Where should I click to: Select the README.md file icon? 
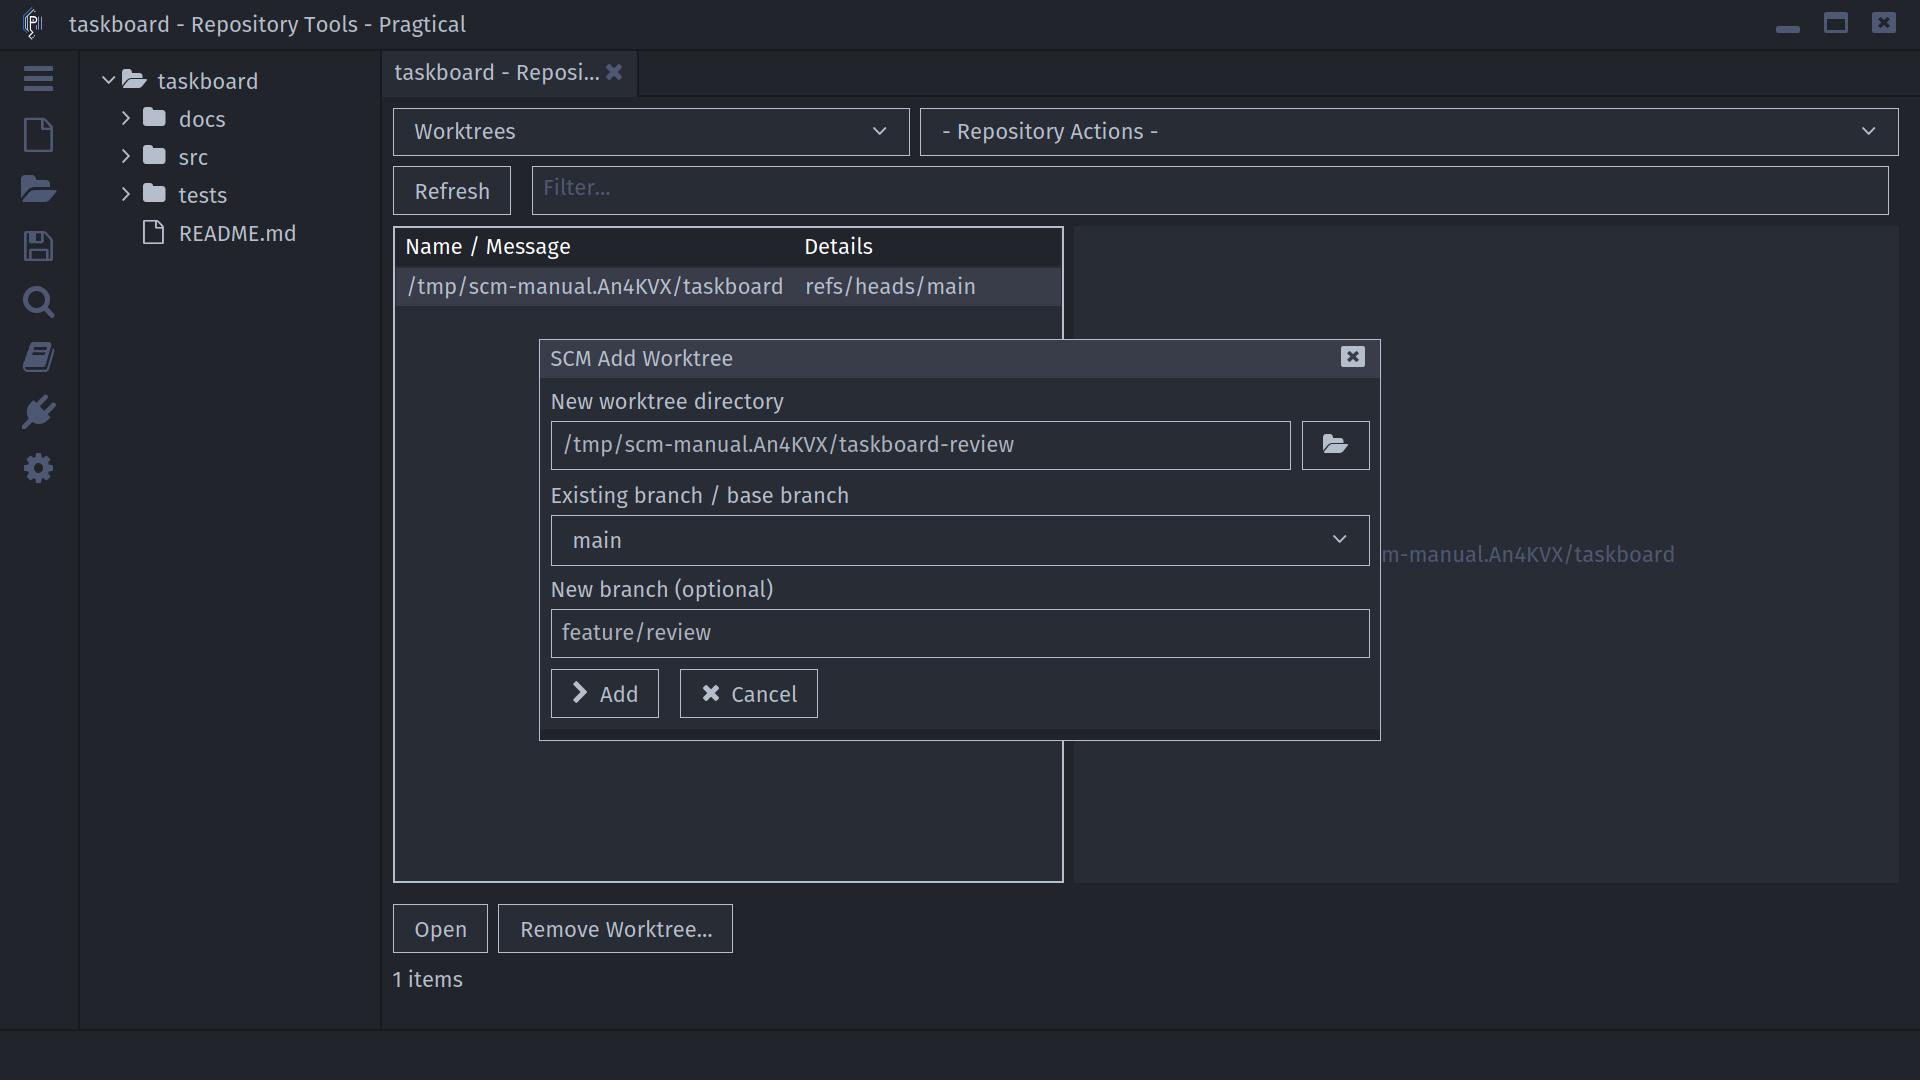(153, 233)
